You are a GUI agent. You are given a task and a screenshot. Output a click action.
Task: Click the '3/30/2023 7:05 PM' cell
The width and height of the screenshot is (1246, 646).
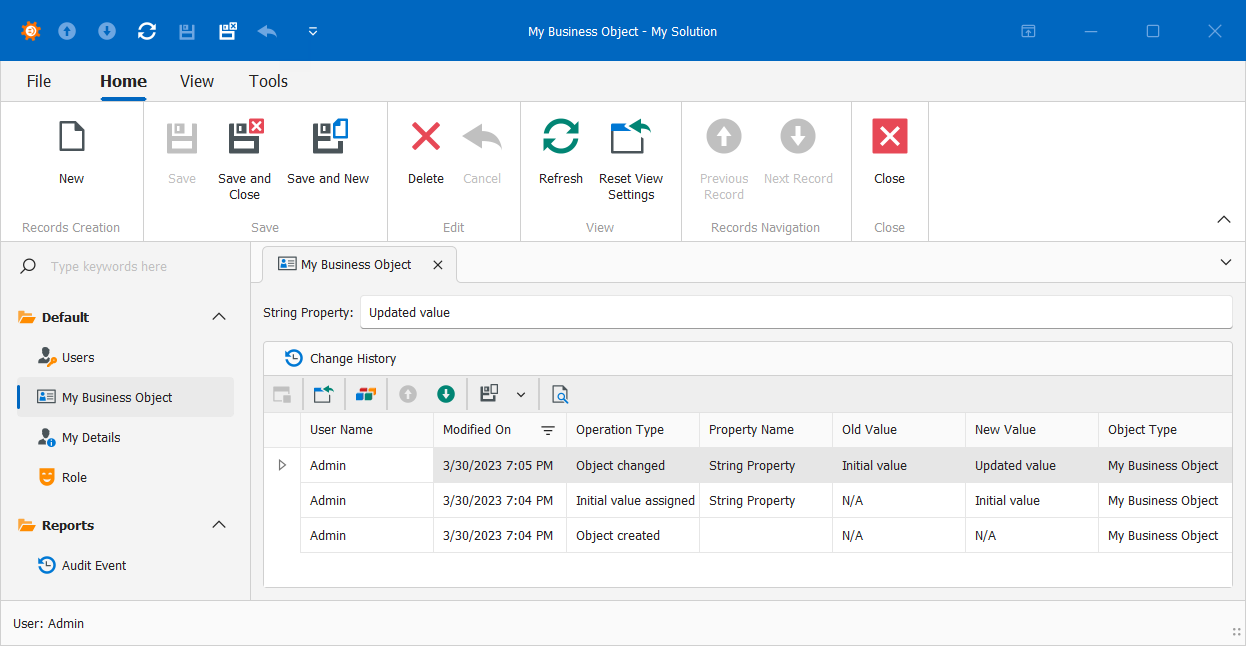pyautogui.click(x=500, y=465)
